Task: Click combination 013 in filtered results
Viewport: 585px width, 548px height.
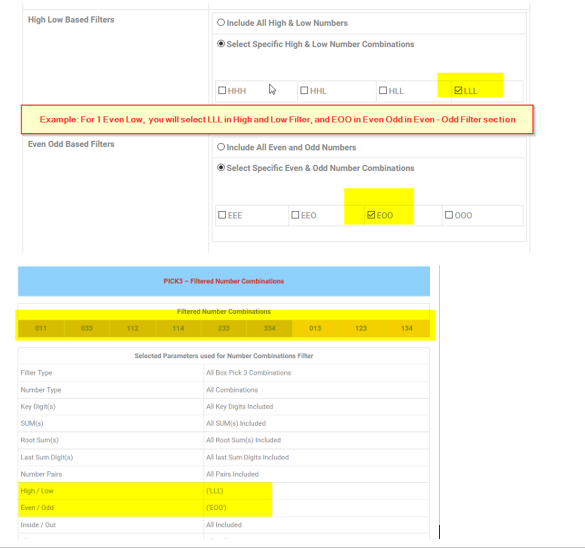Action: (315, 328)
